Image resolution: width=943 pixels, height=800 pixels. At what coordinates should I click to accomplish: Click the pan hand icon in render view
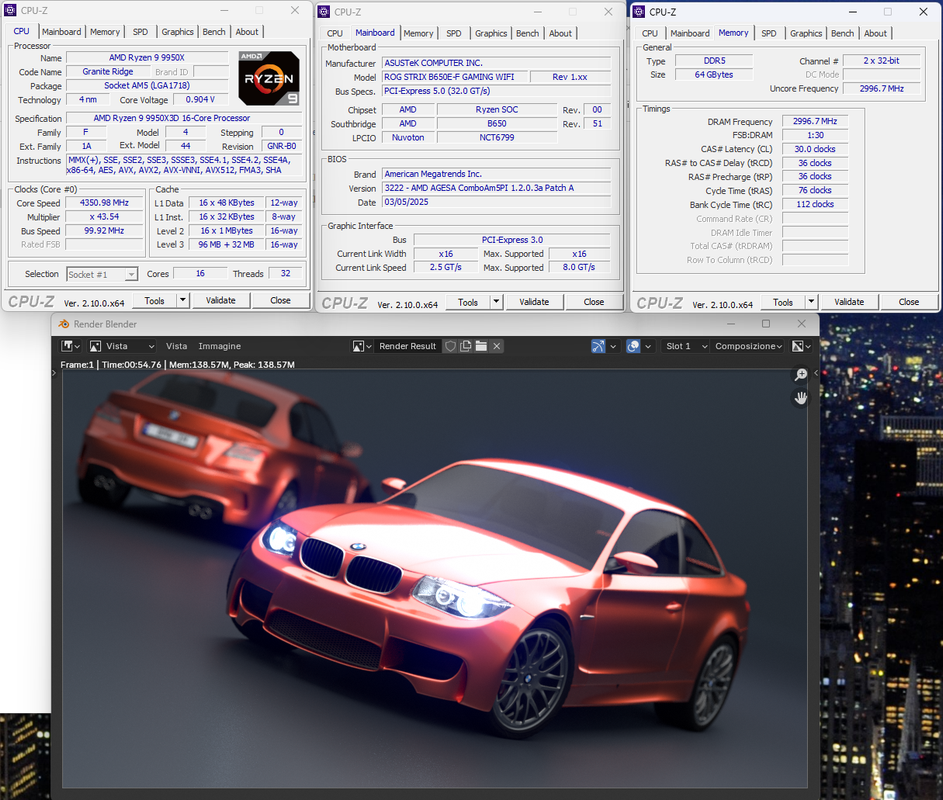800,398
